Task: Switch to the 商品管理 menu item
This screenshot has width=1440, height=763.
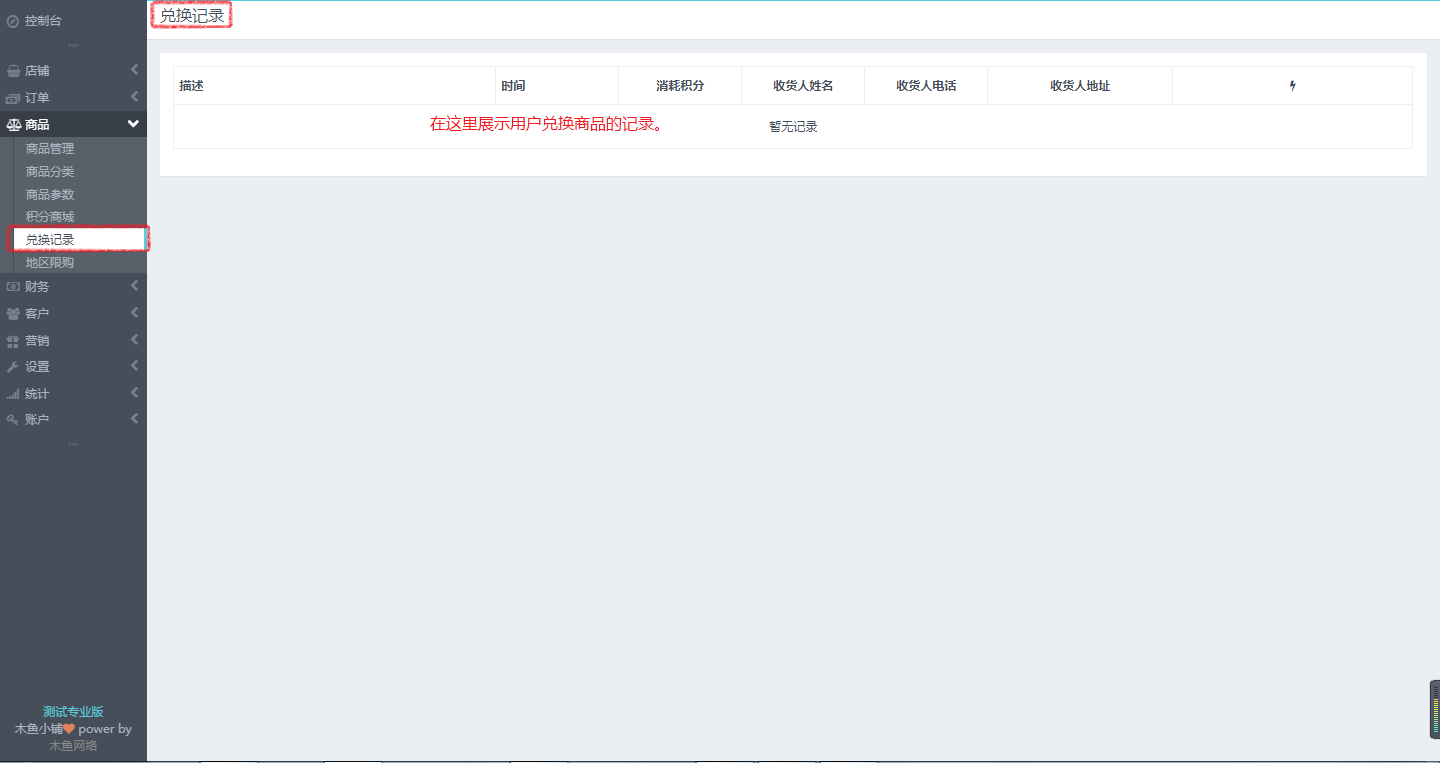Action: pos(50,147)
